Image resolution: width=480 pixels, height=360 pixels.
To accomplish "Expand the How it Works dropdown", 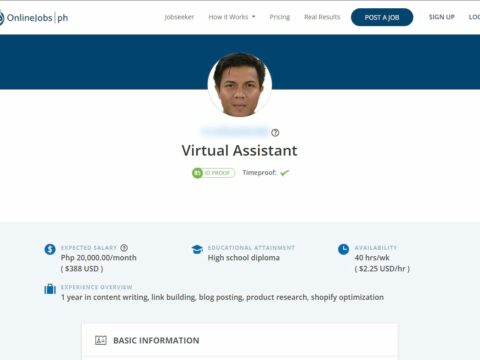I will tap(232, 17).
